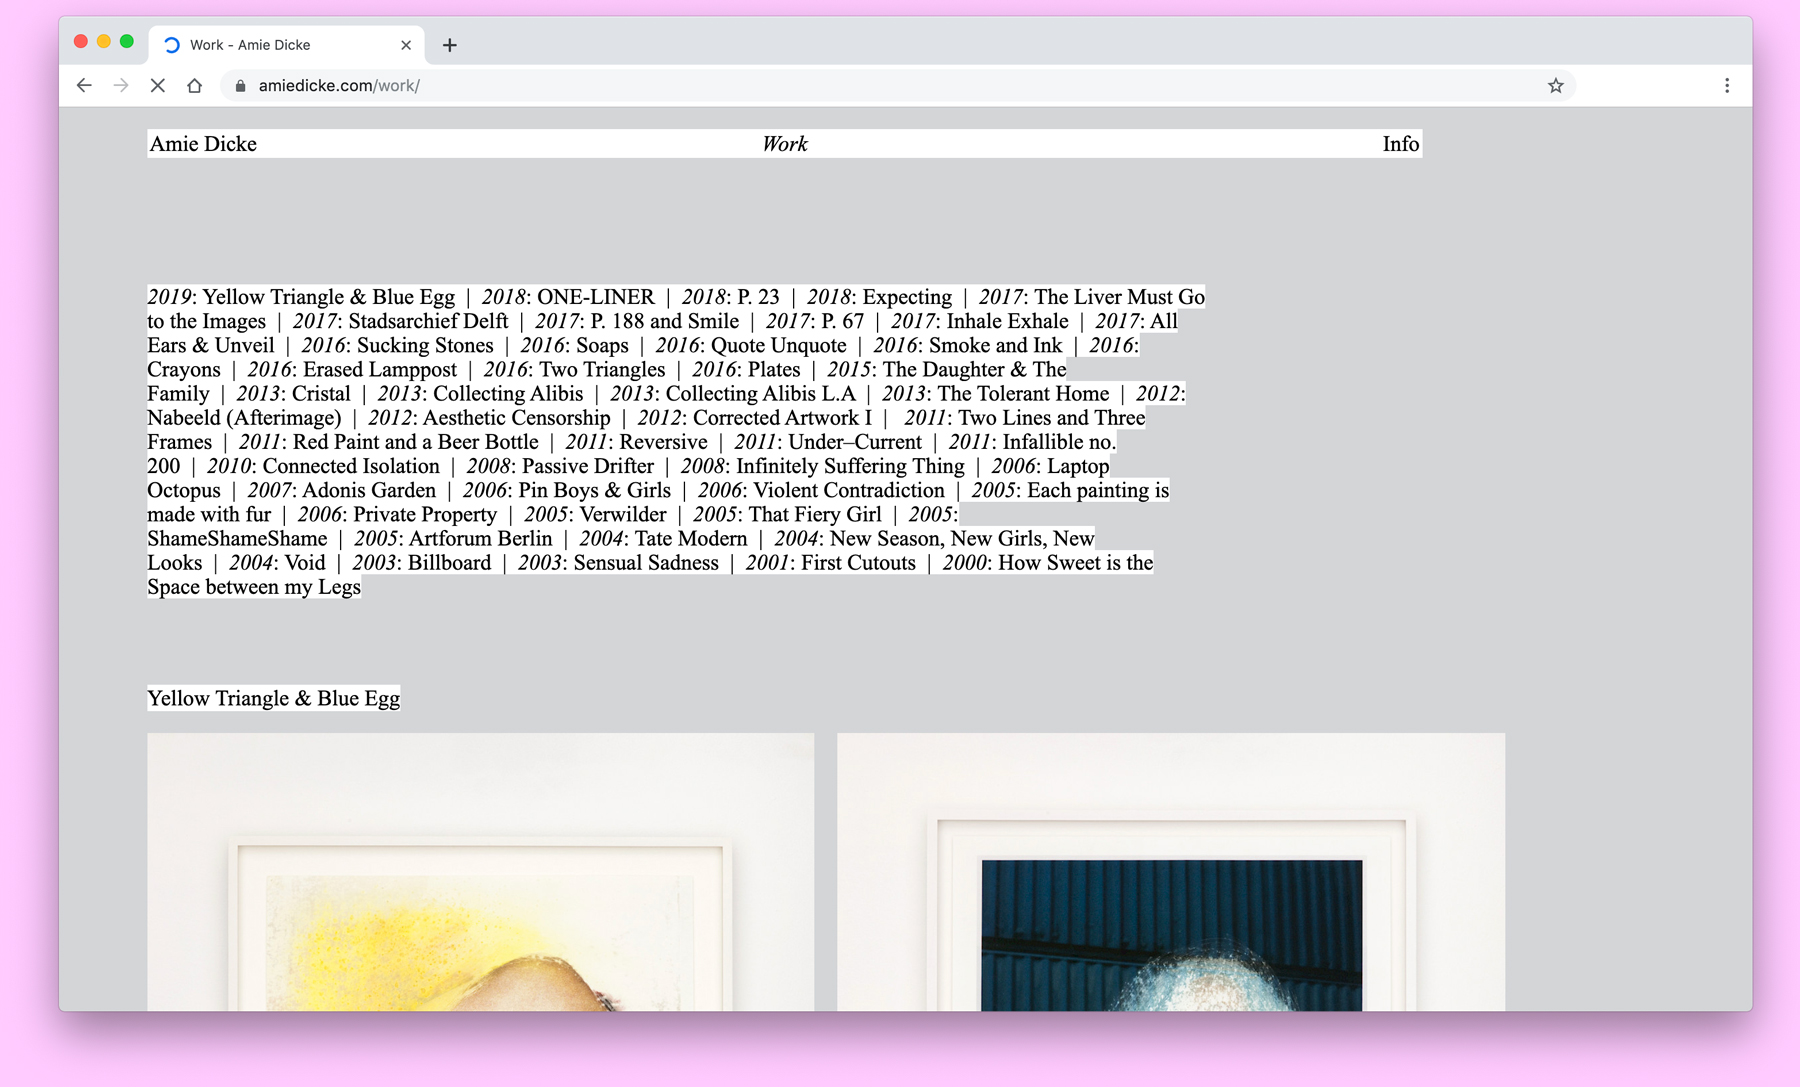Open Infinitely Suffering Thing link
Viewport: 1800px width, 1087px height.
coord(850,466)
